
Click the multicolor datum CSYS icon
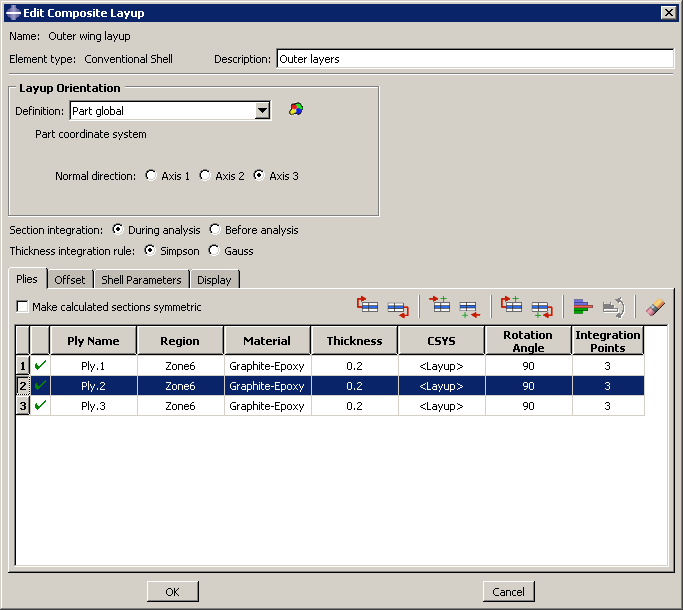pyautogui.click(x=295, y=110)
